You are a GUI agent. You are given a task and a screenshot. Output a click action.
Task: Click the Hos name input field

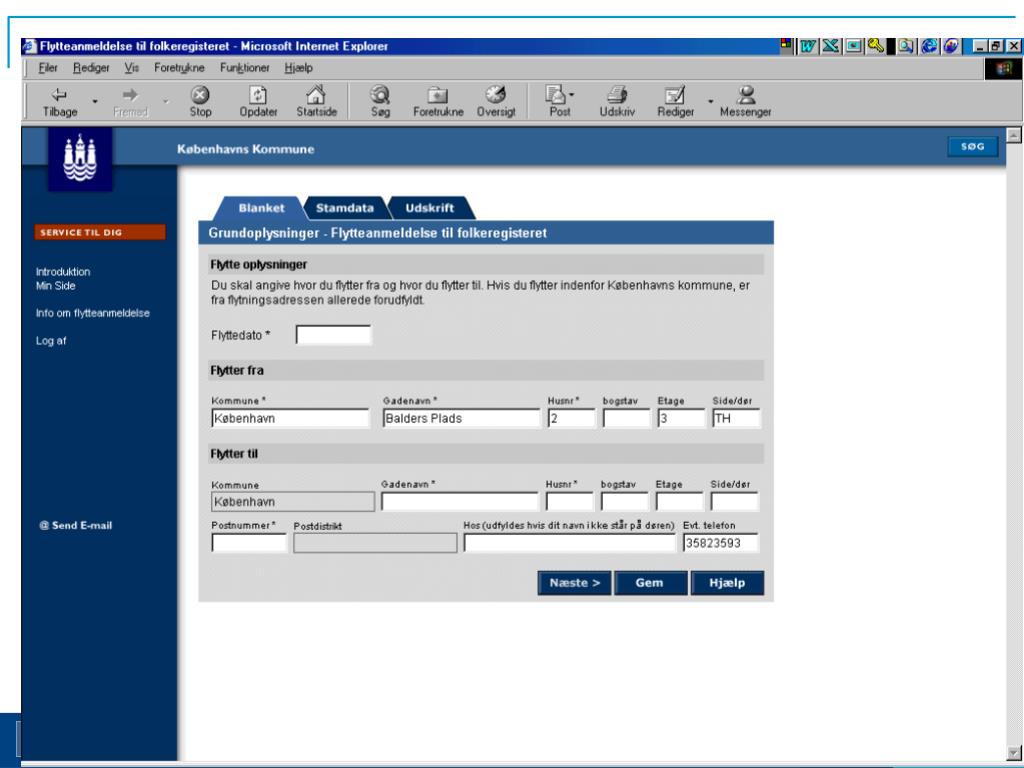(x=569, y=543)
